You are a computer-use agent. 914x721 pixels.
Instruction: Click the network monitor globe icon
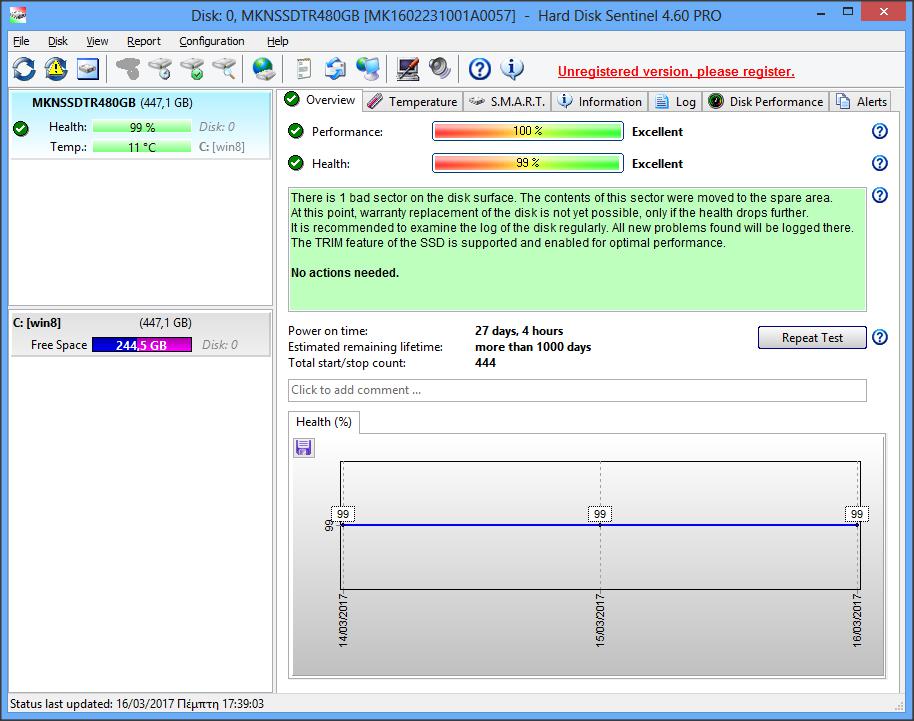[x=368, y=69]
